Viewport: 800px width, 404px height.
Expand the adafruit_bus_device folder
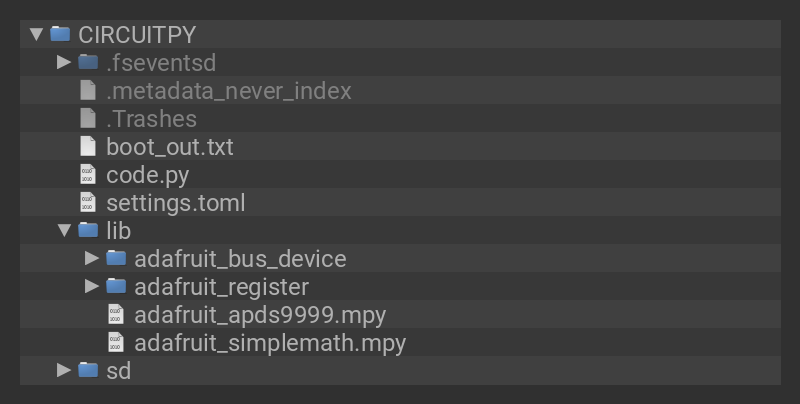(x=92, y=258)
